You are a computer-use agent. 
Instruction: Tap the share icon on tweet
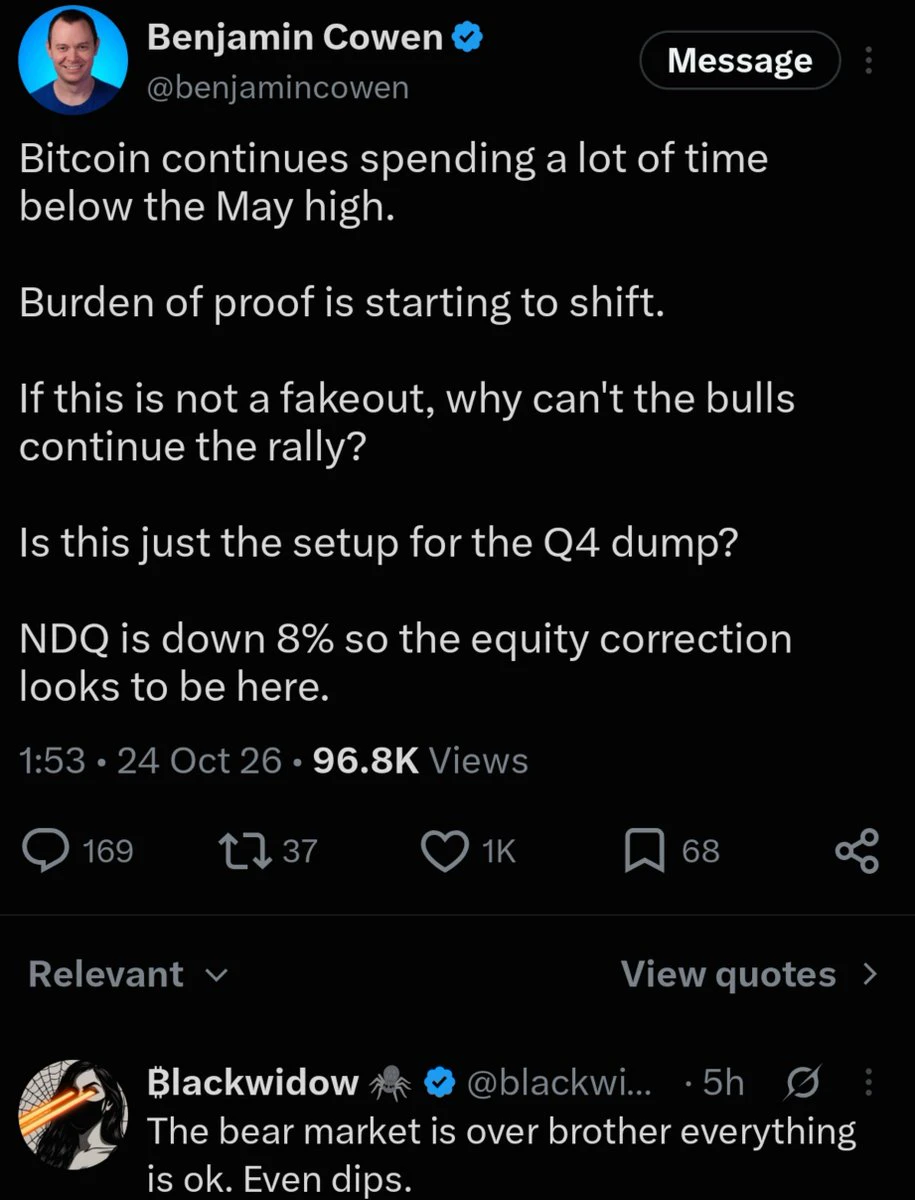coord(857,852)
